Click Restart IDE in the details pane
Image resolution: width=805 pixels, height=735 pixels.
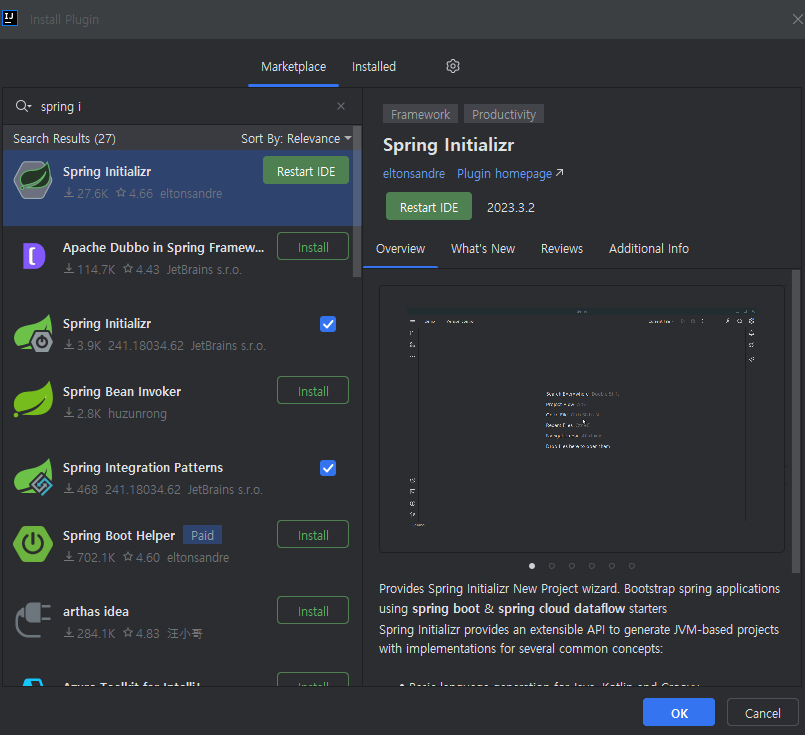429,207
